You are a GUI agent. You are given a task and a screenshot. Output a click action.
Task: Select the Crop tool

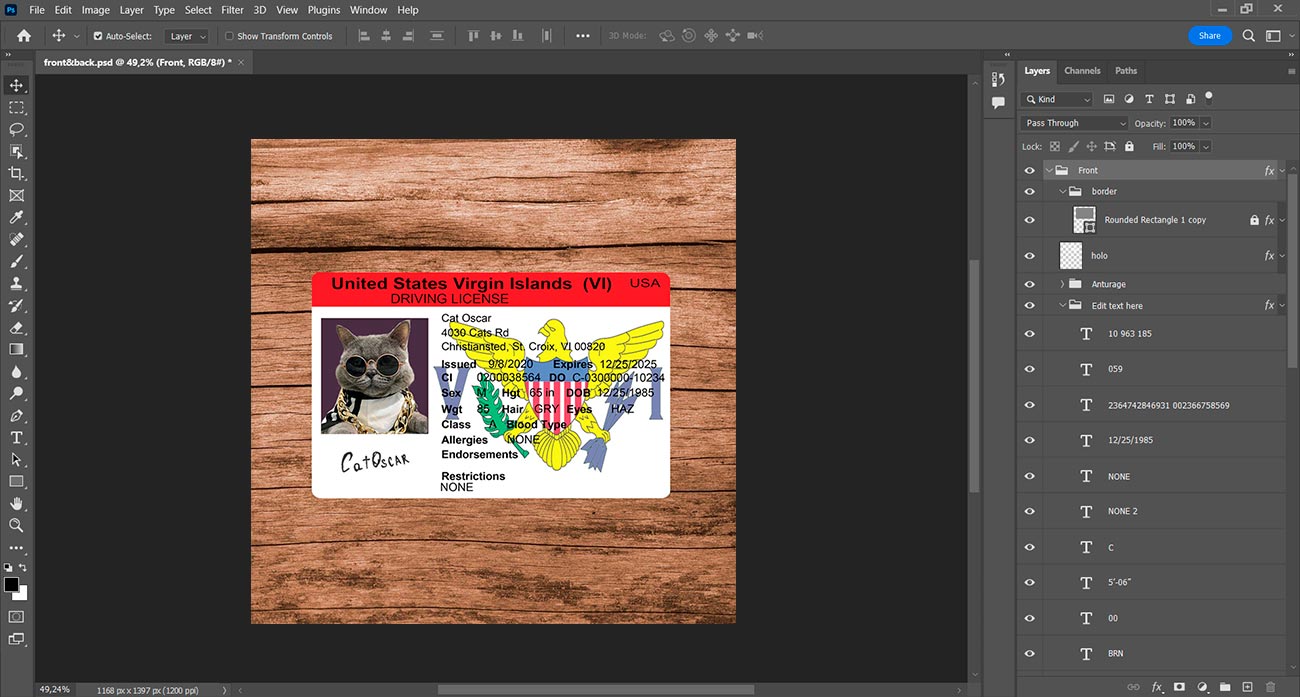[x=17, y=173]
